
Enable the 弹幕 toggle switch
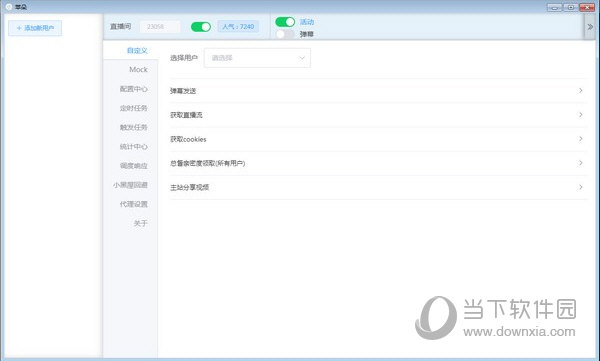point(285,34)
